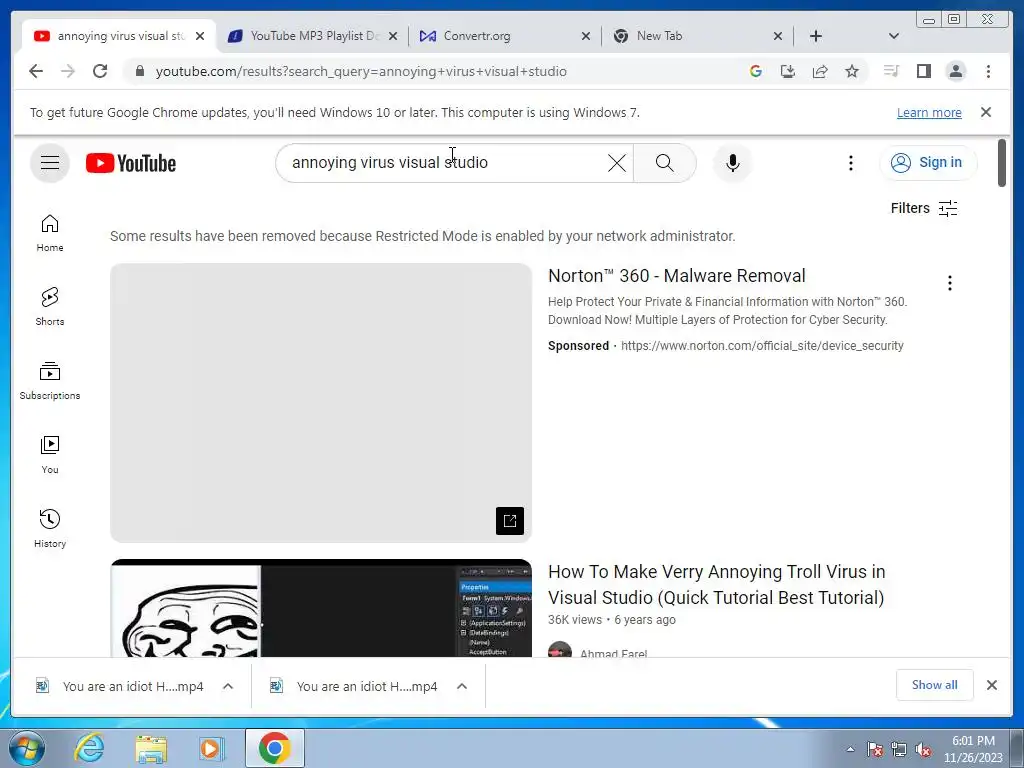Click the address bar URL
1024x768 pixels.
361,71
